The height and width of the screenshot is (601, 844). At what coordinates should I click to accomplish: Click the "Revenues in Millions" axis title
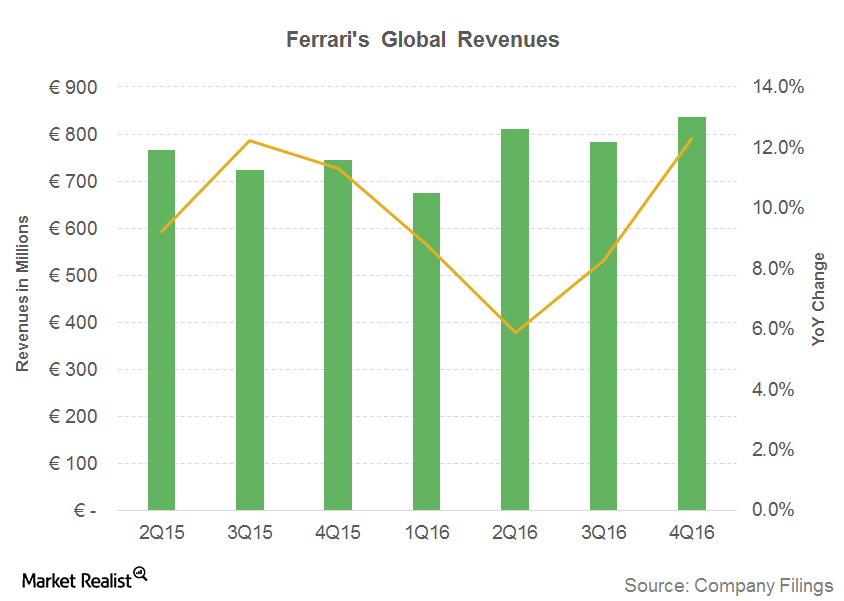pyautogui.click(x=22, y=294)
